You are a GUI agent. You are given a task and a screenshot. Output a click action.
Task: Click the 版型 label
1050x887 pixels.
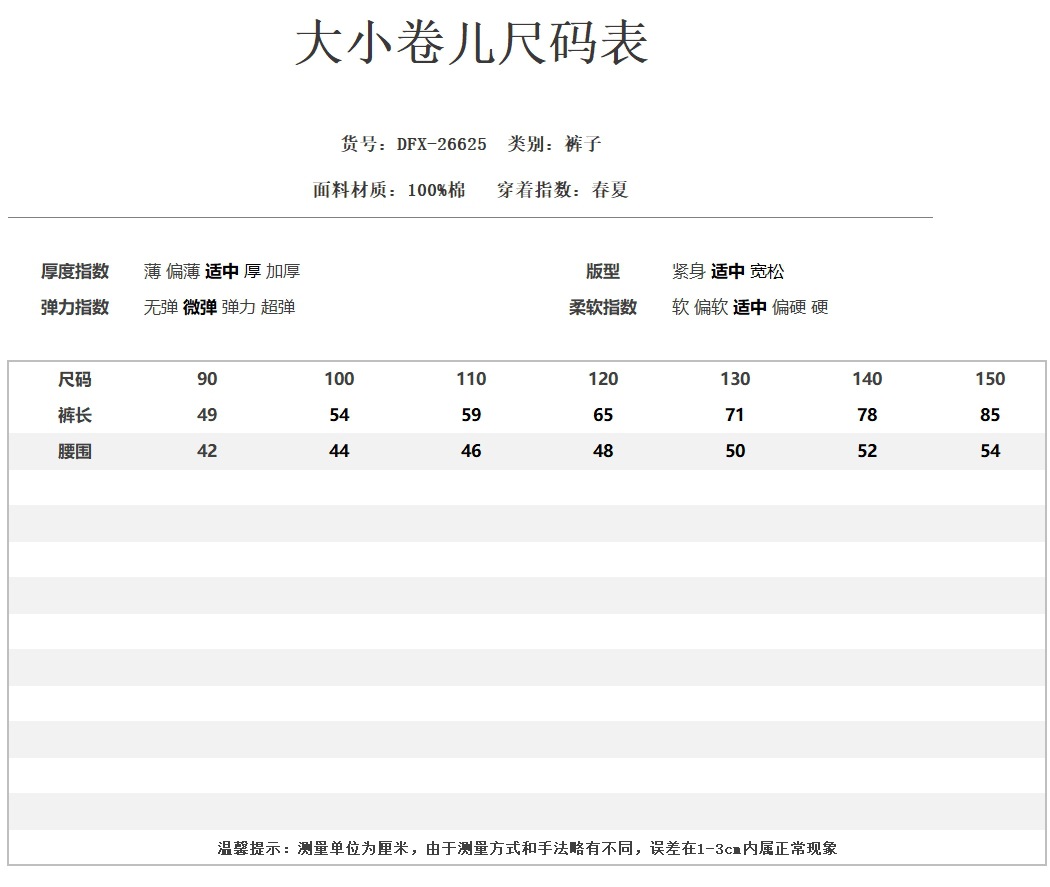tap(603, 271)
